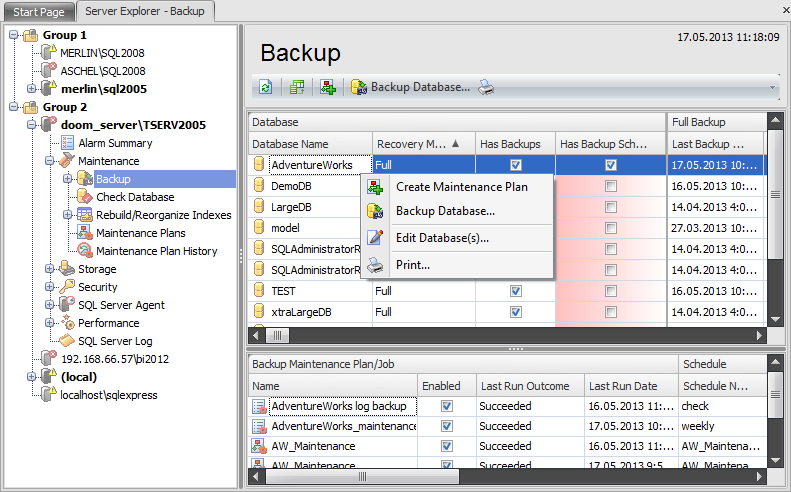Click the Create Maintenance Plan toolbar icon
Image resolution: width=791 pixels, height=492 pixels.
point(328,88)
